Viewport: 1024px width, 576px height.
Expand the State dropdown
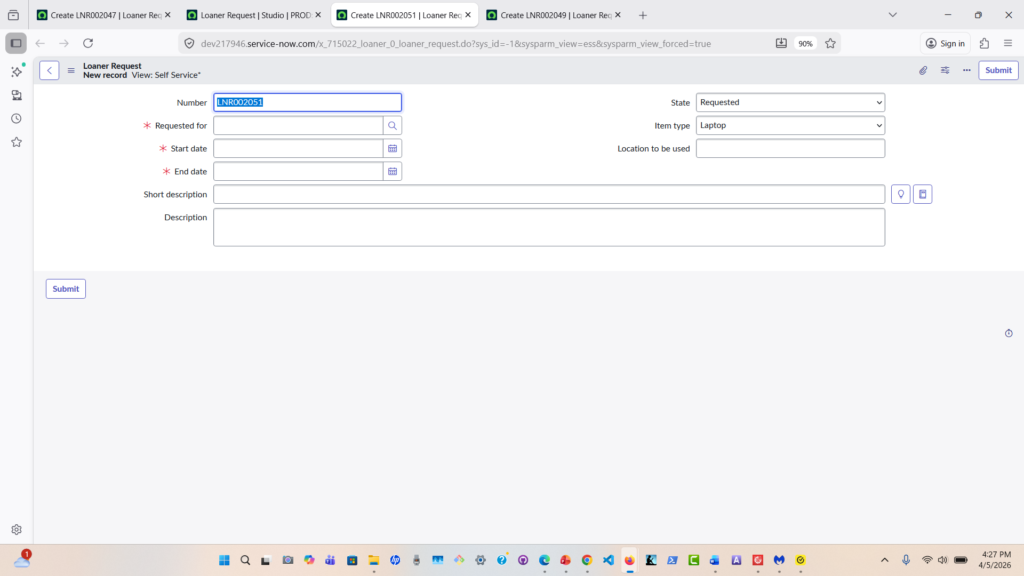pyautogui.click(x=790, y=102)
